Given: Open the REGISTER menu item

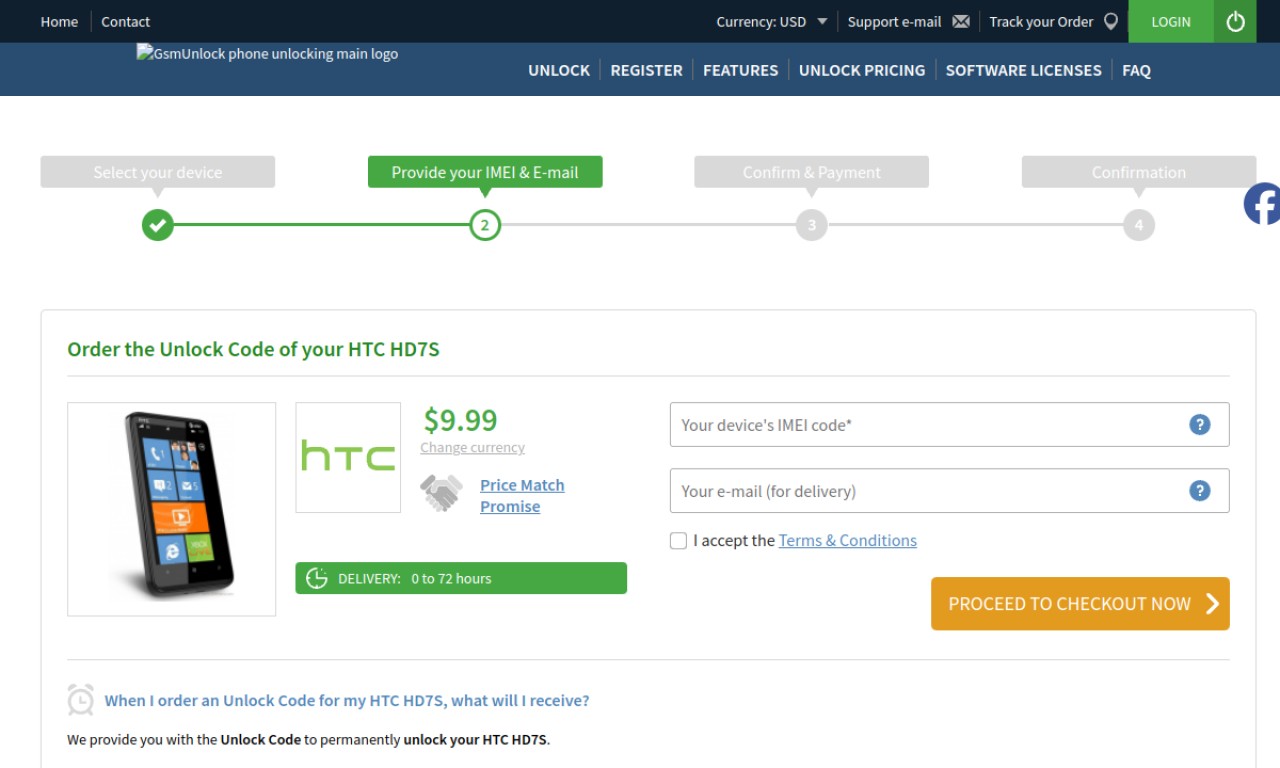Looking at the screenshot, I should point(646,70).
